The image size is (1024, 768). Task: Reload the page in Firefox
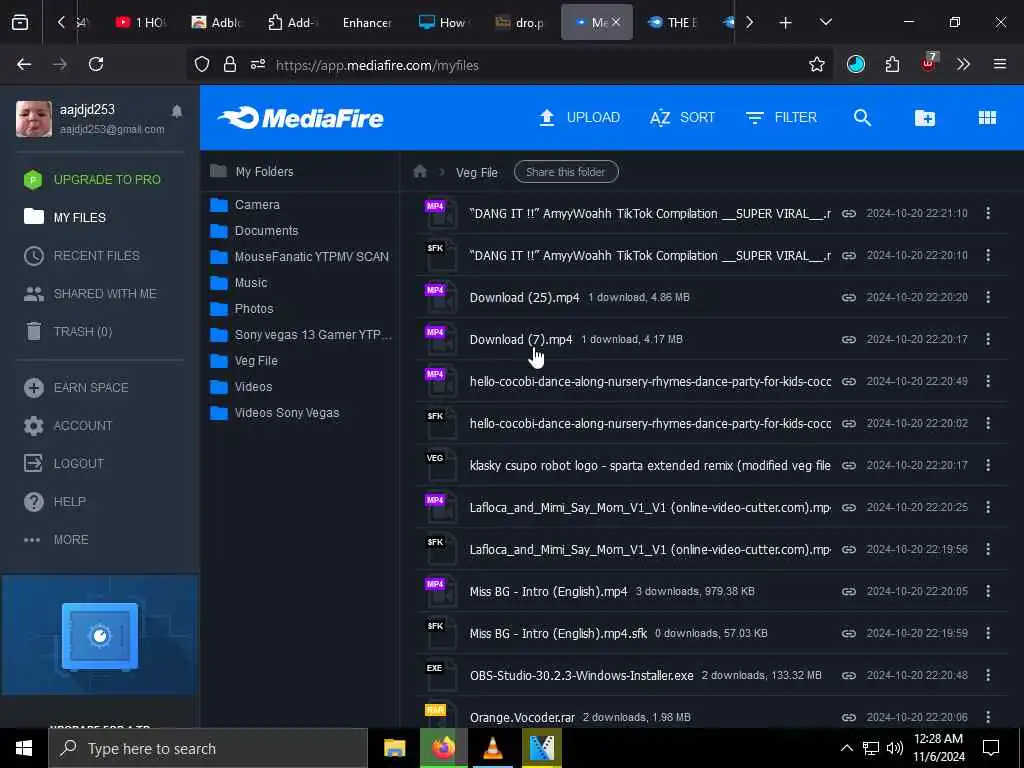96,64
